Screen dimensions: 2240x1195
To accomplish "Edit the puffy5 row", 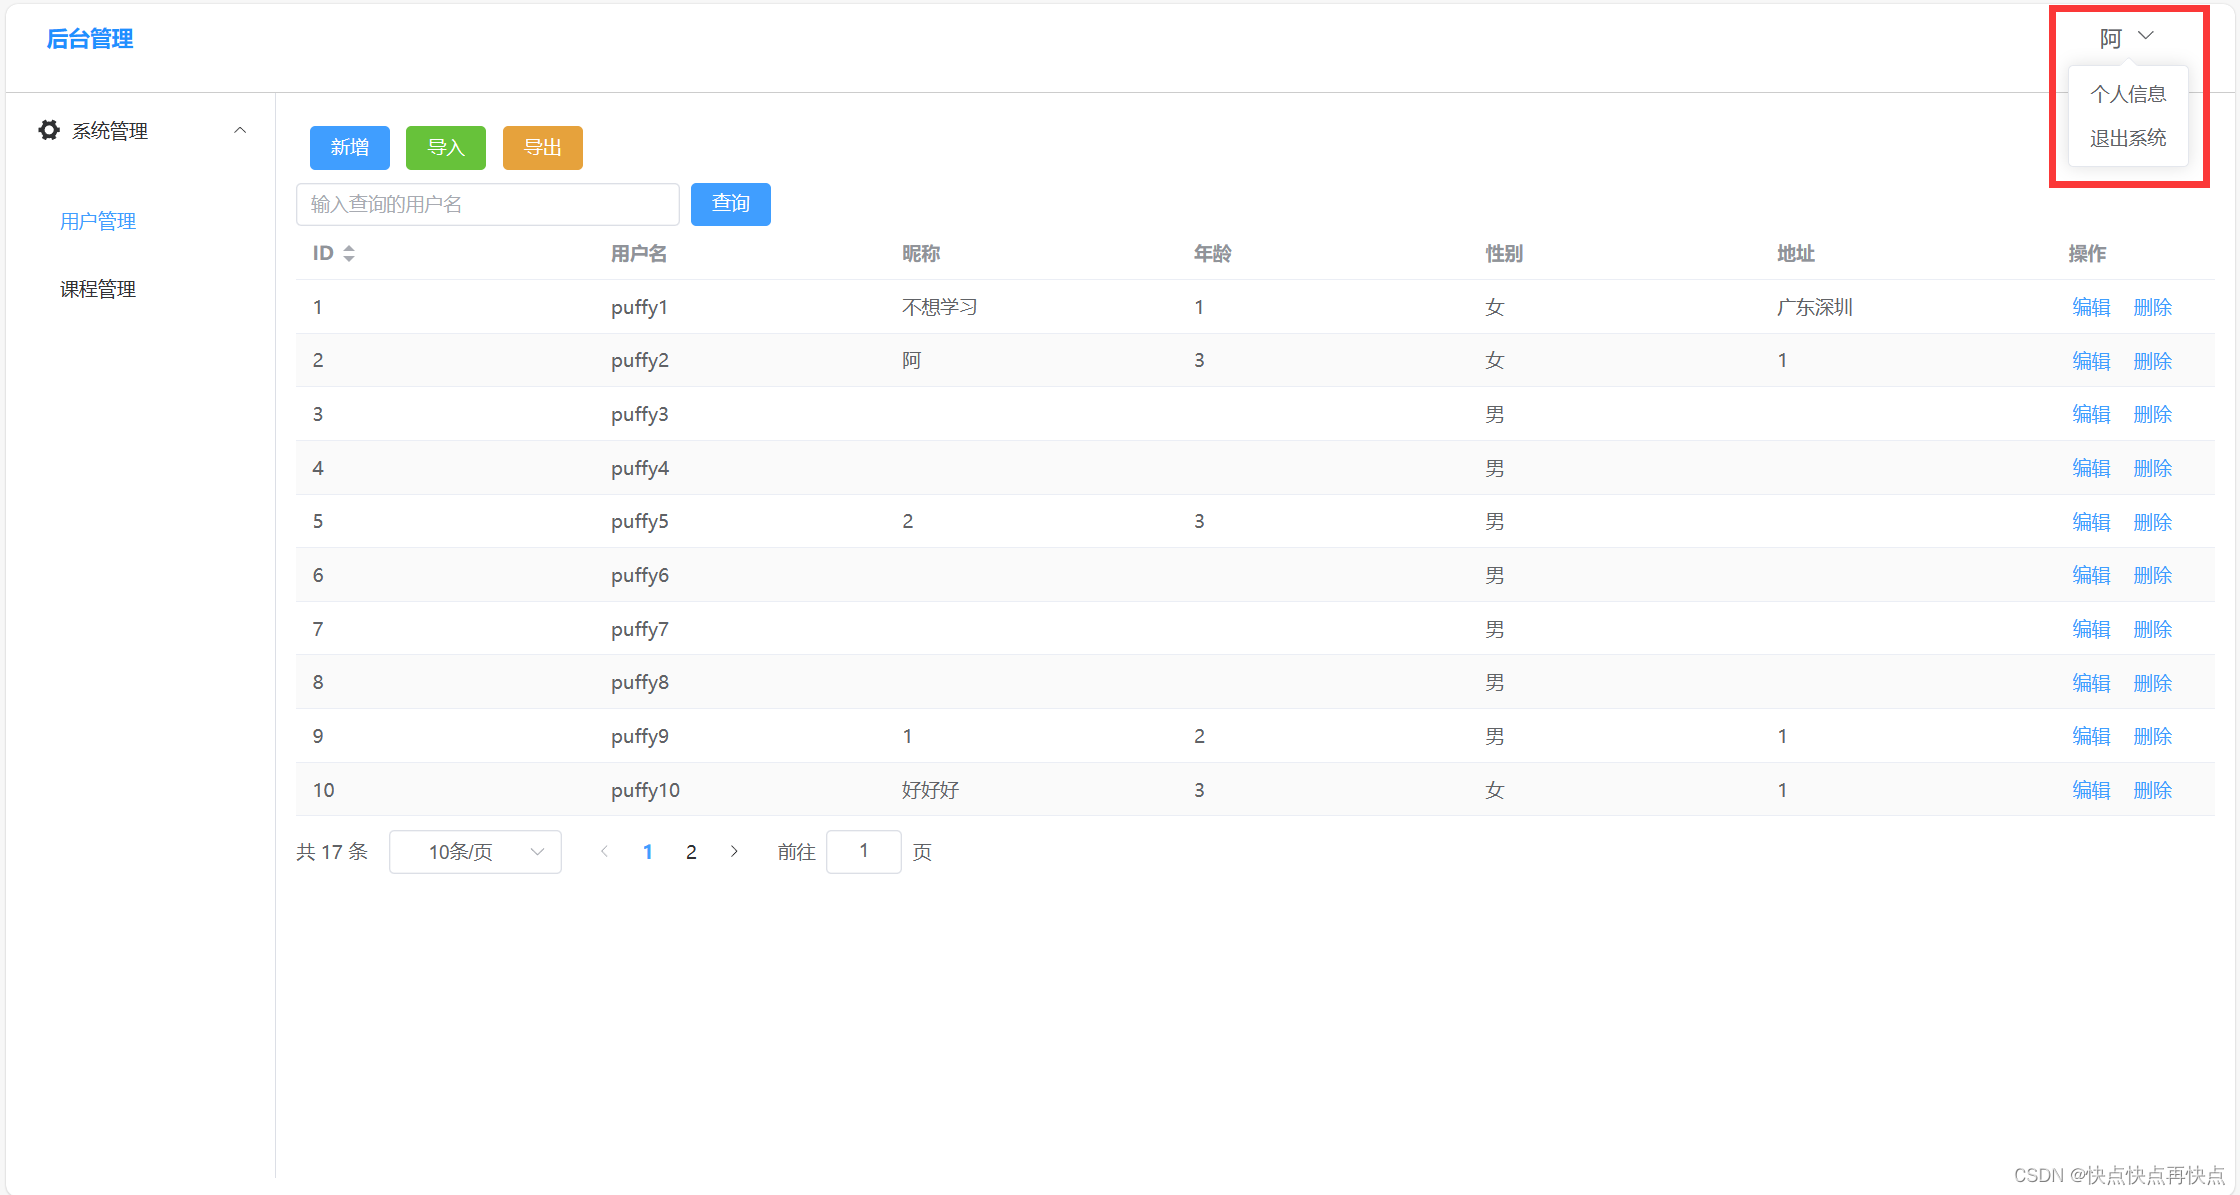I will 2091,522.
